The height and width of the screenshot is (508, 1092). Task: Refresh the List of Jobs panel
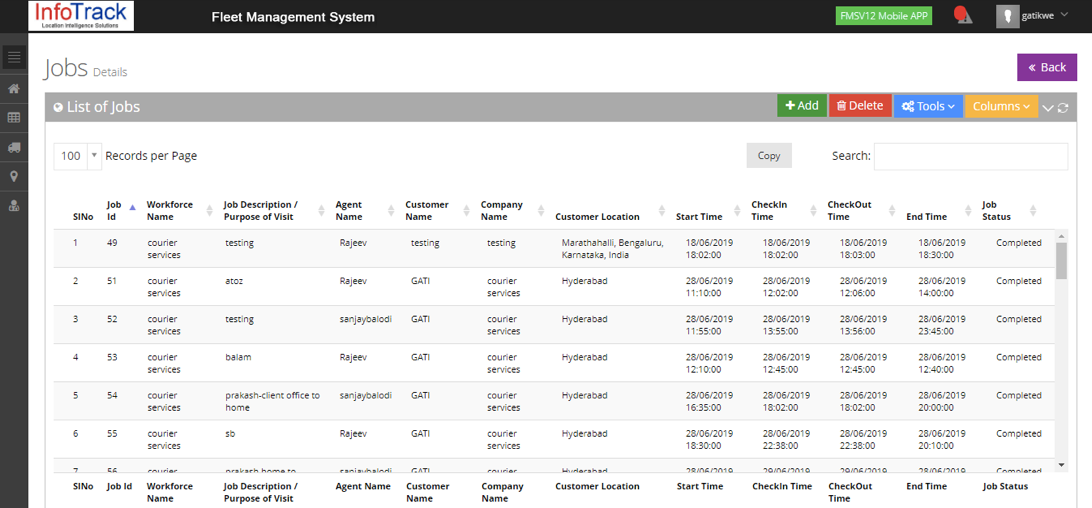[x=1063, y=108]
